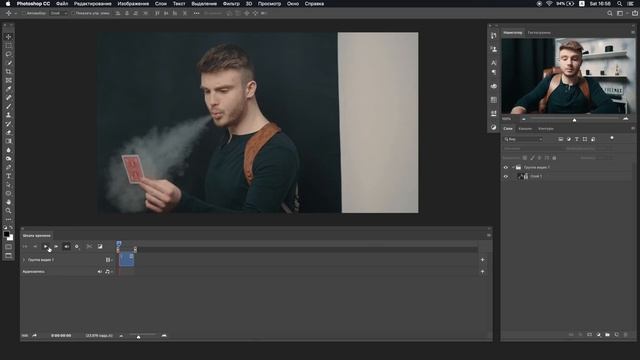Add audio to the audio track
The height and width of the screenshot is (360, 640).
click(482, 271)
